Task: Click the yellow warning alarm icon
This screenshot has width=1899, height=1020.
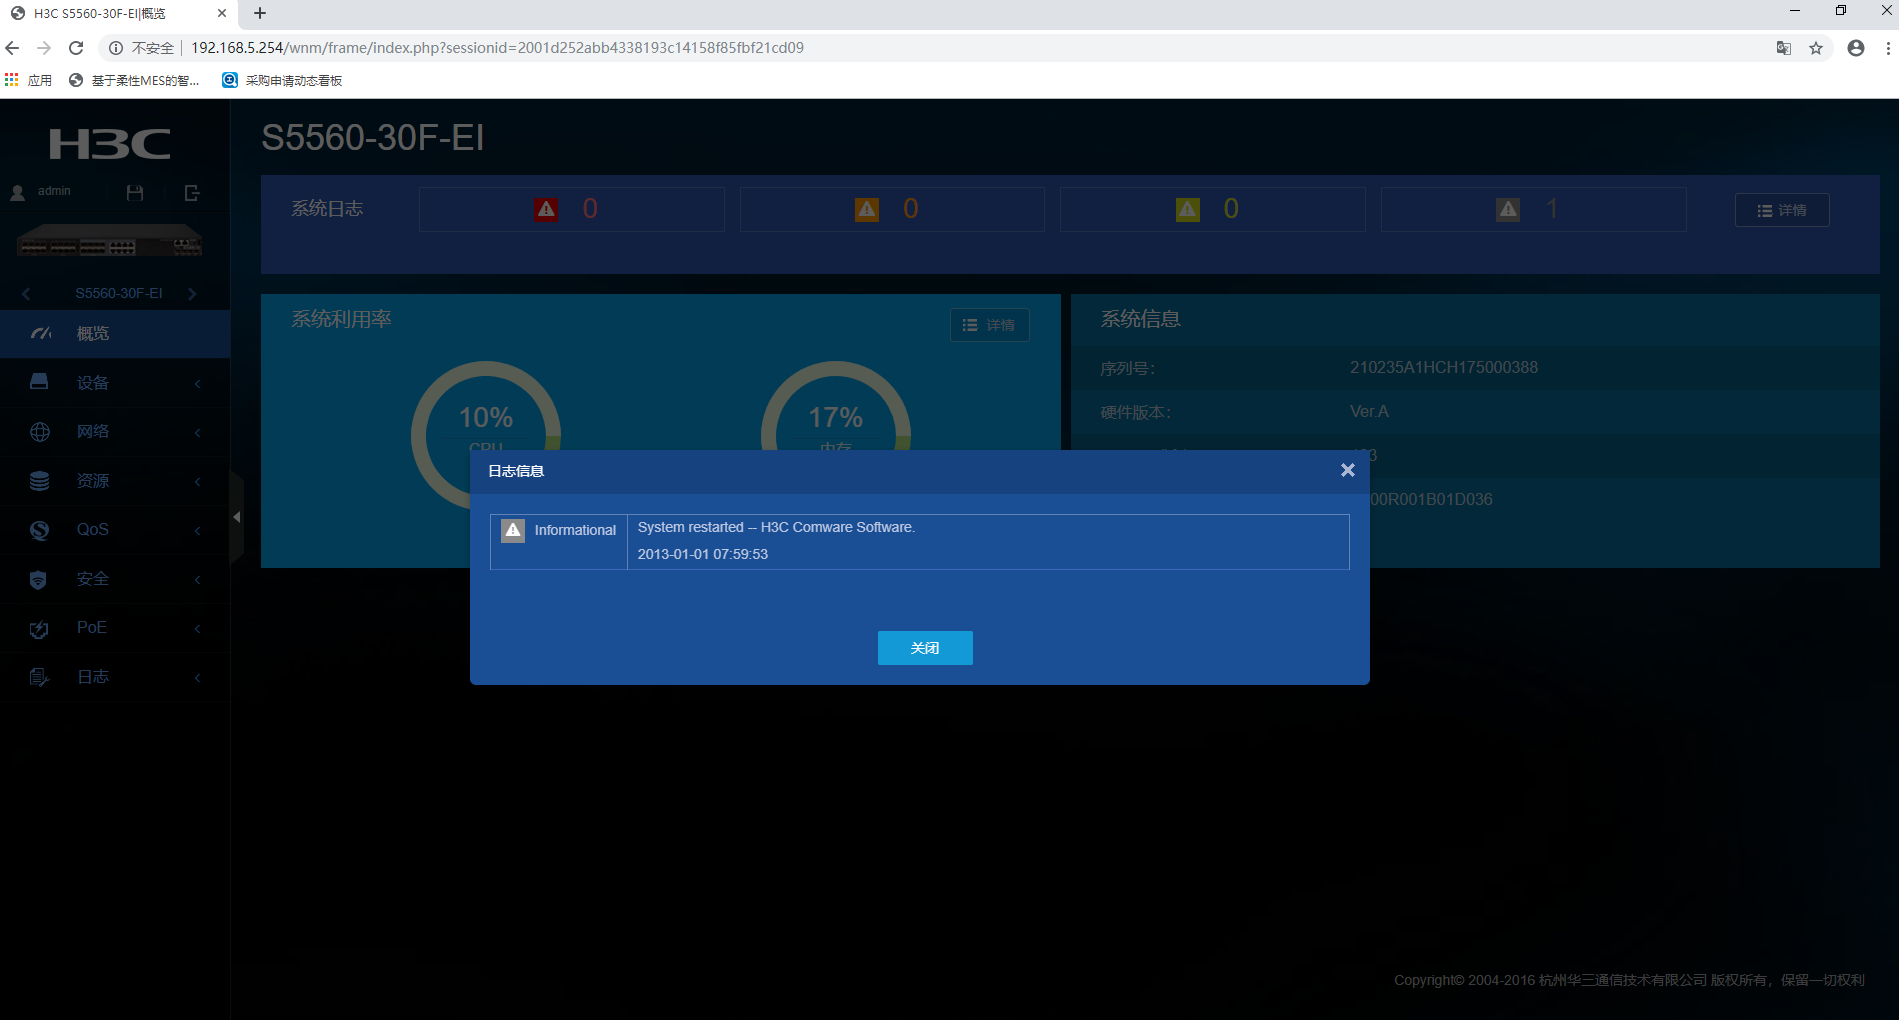Action: pos(1187,209)
